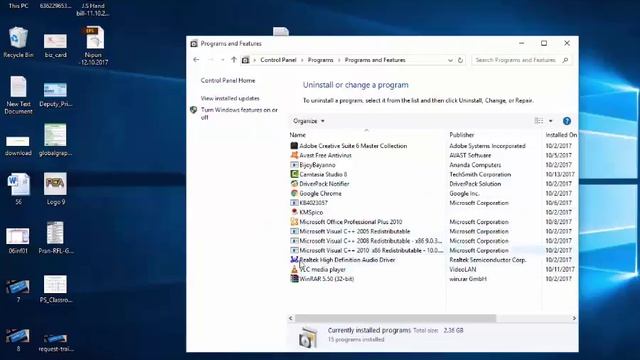
Task: Select the PS_Classro... desktop icon
Action: 56,289
